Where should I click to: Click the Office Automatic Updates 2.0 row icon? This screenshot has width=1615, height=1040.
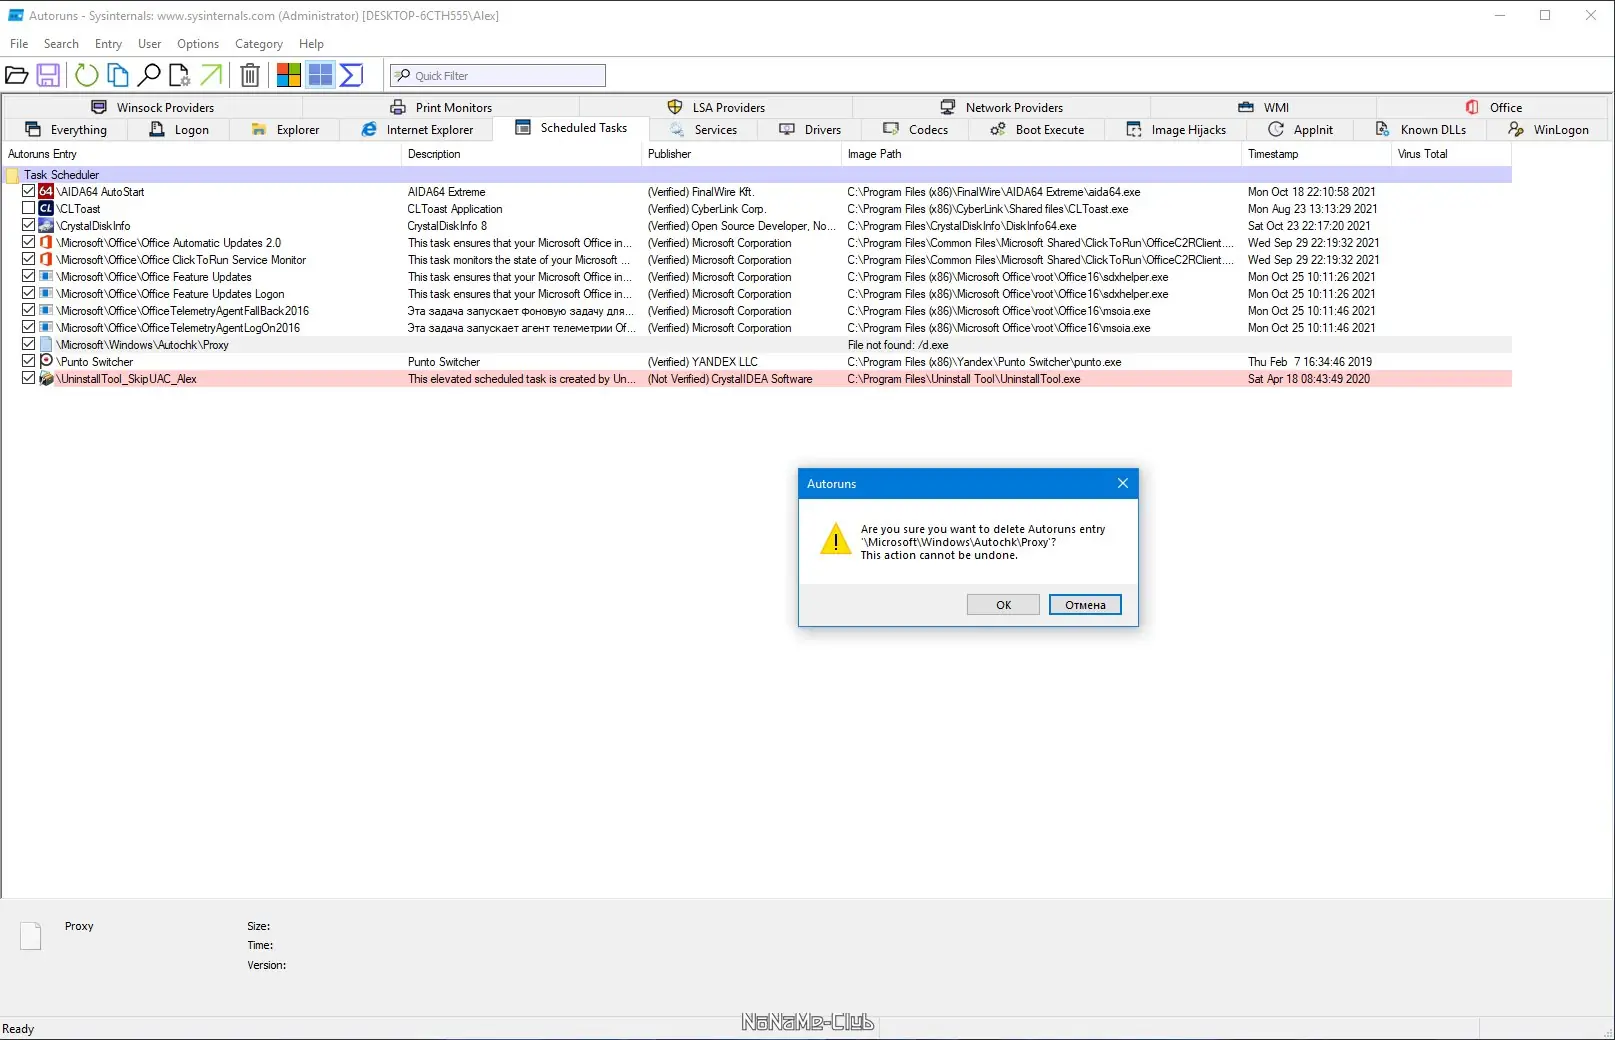46,243
